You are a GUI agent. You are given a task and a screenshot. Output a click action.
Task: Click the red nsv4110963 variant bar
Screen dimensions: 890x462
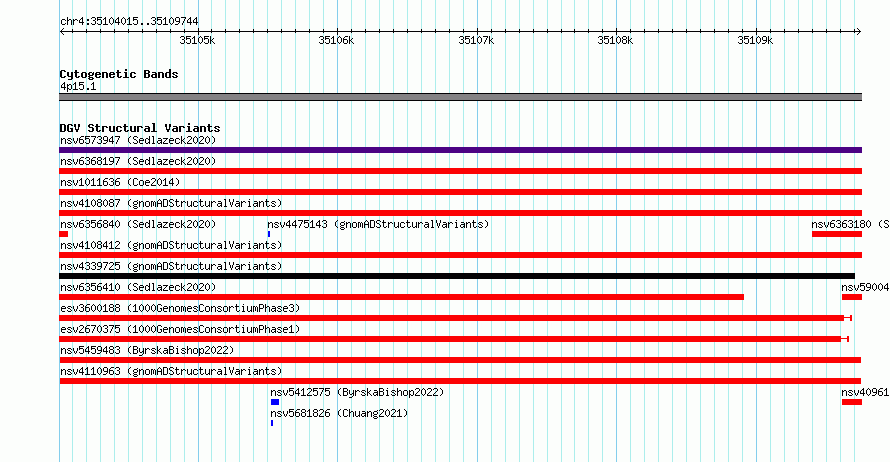pos(460,381)
